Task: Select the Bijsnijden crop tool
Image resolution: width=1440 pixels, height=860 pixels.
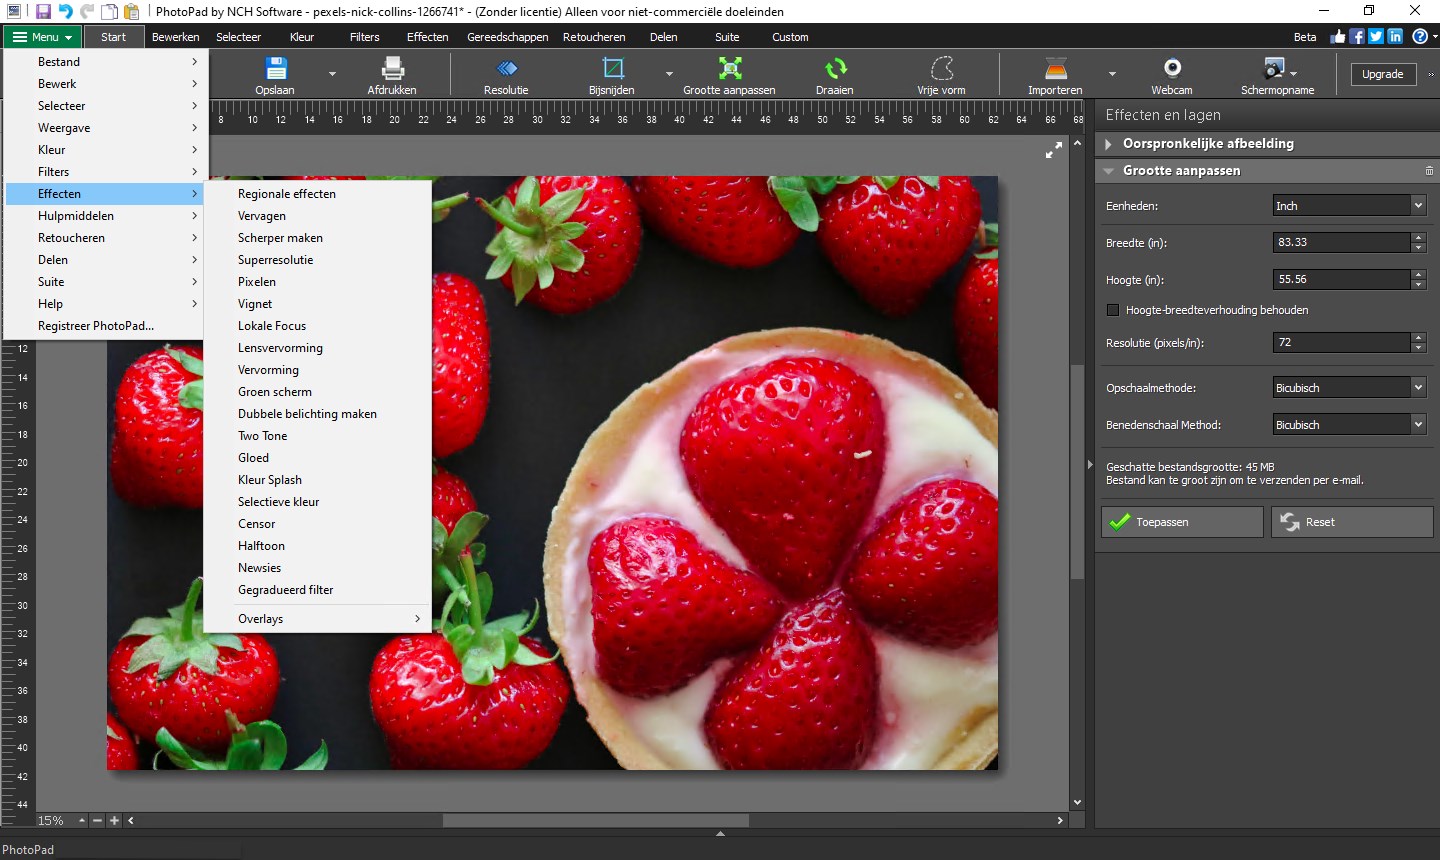Action: (x=612, y=69)
